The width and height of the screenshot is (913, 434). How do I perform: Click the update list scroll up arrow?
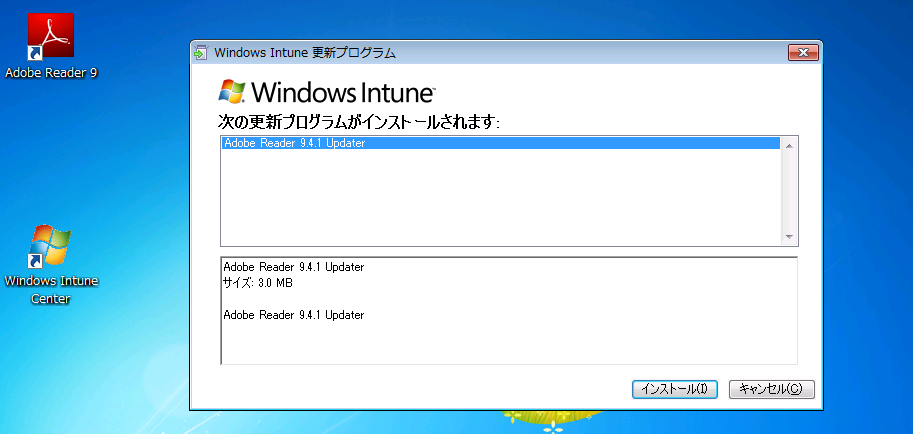tap(790, 145)
